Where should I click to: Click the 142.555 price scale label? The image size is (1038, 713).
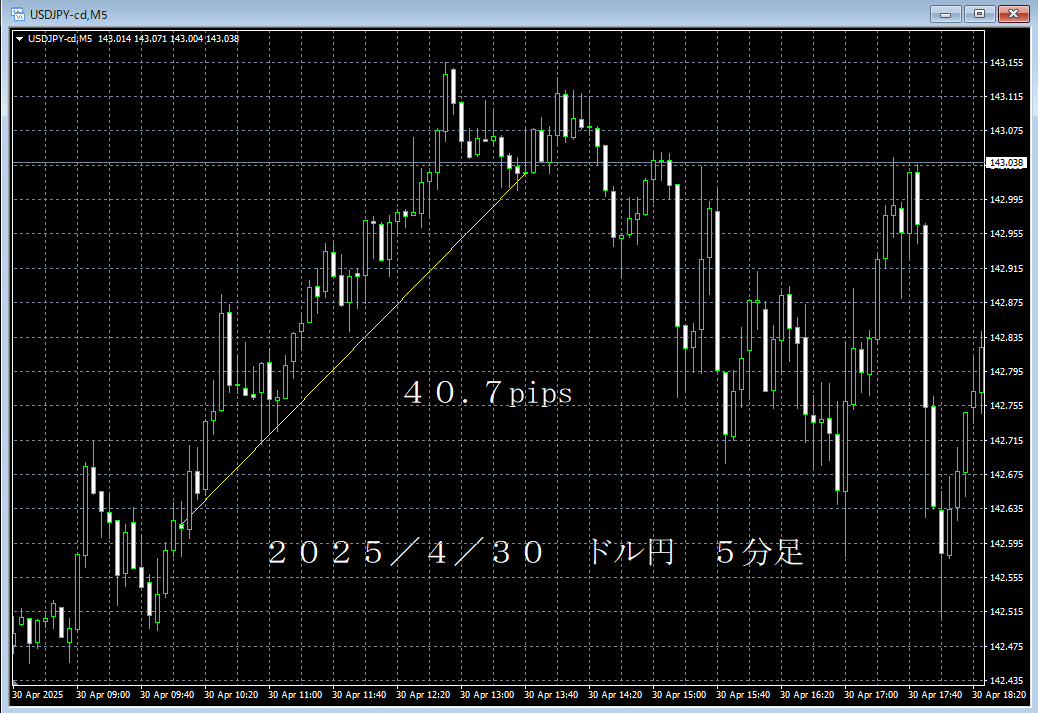[x=1006, y=577]
